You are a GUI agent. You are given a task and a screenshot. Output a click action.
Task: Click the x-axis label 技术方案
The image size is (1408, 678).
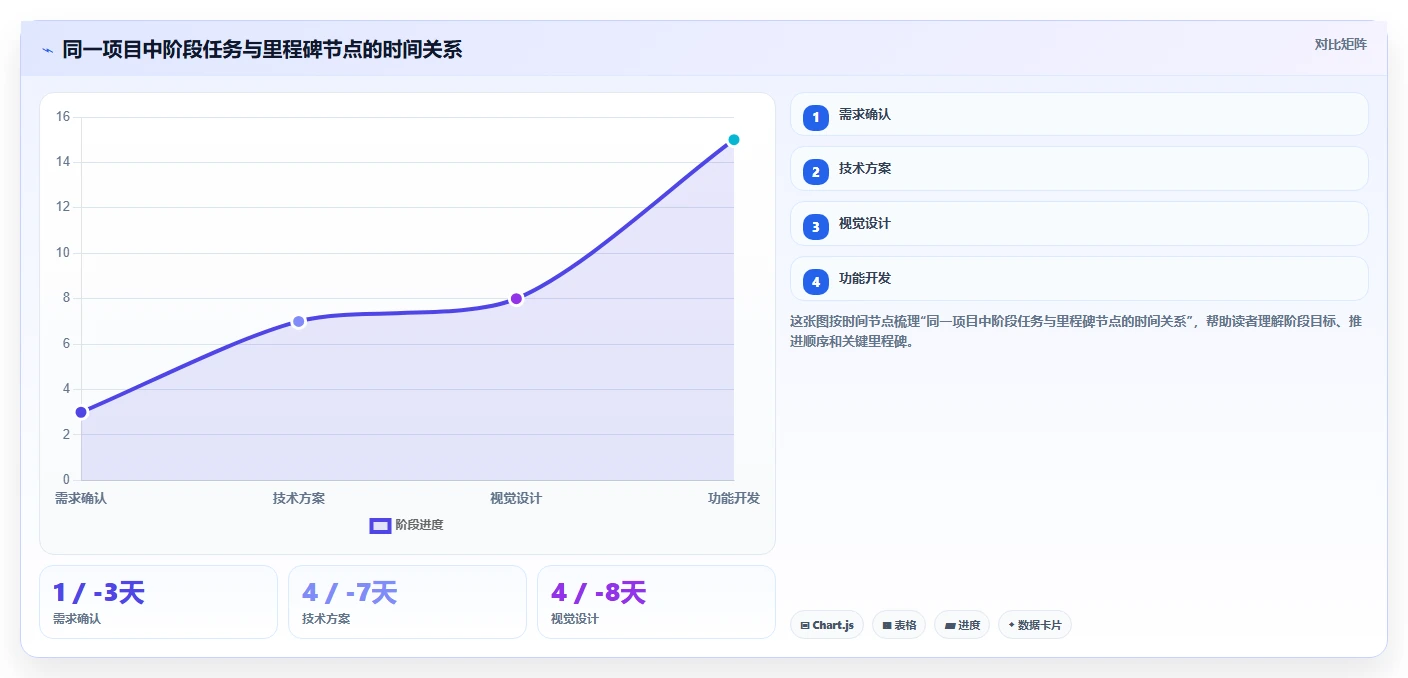tap(298, 498)
